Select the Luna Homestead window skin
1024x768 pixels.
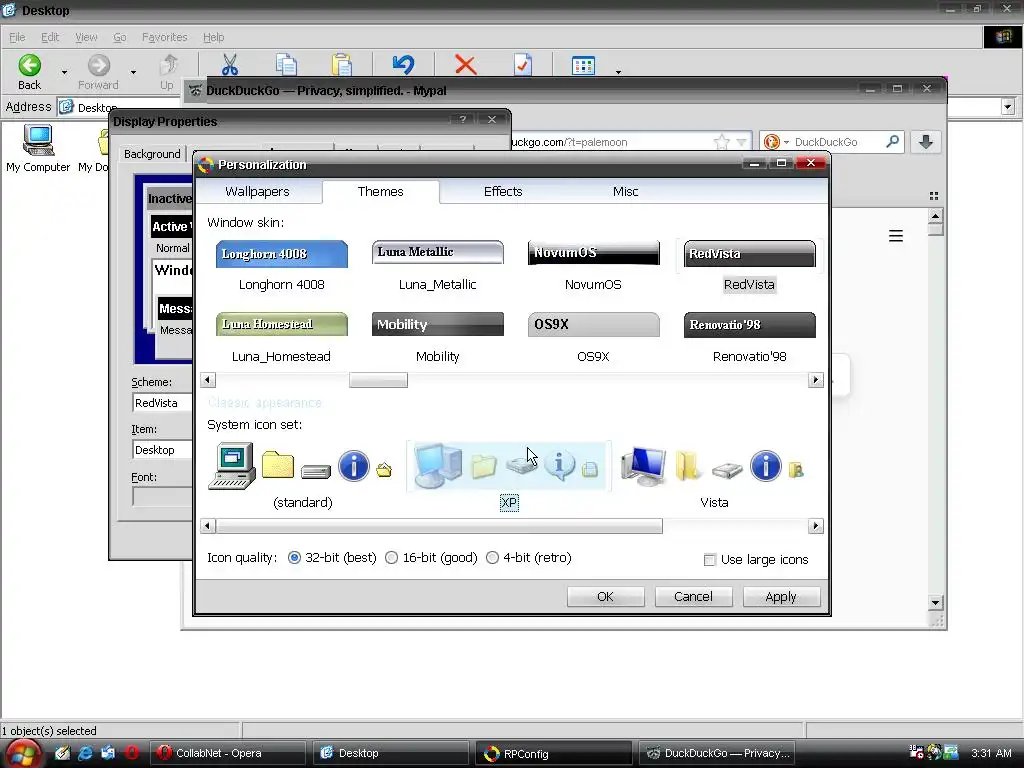coord(281,325)
